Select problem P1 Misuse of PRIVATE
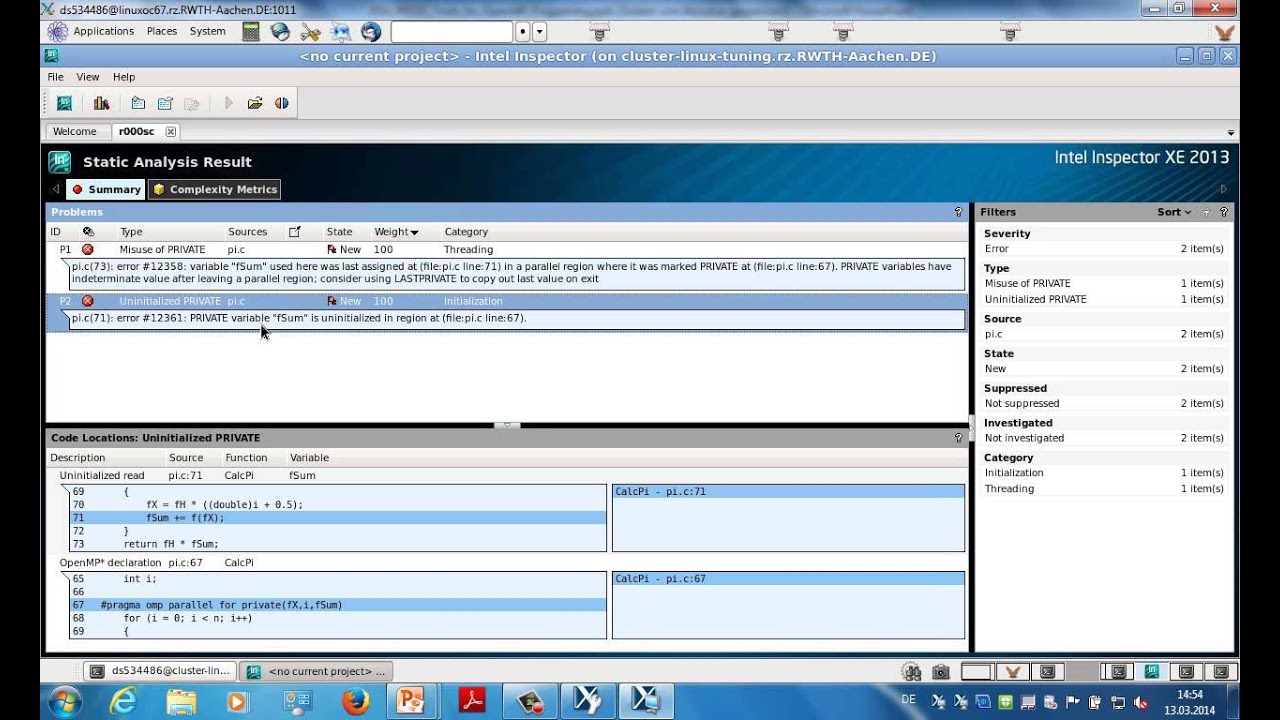The height and width of the screenshot is (720, 1280). [x=506, y=249]
